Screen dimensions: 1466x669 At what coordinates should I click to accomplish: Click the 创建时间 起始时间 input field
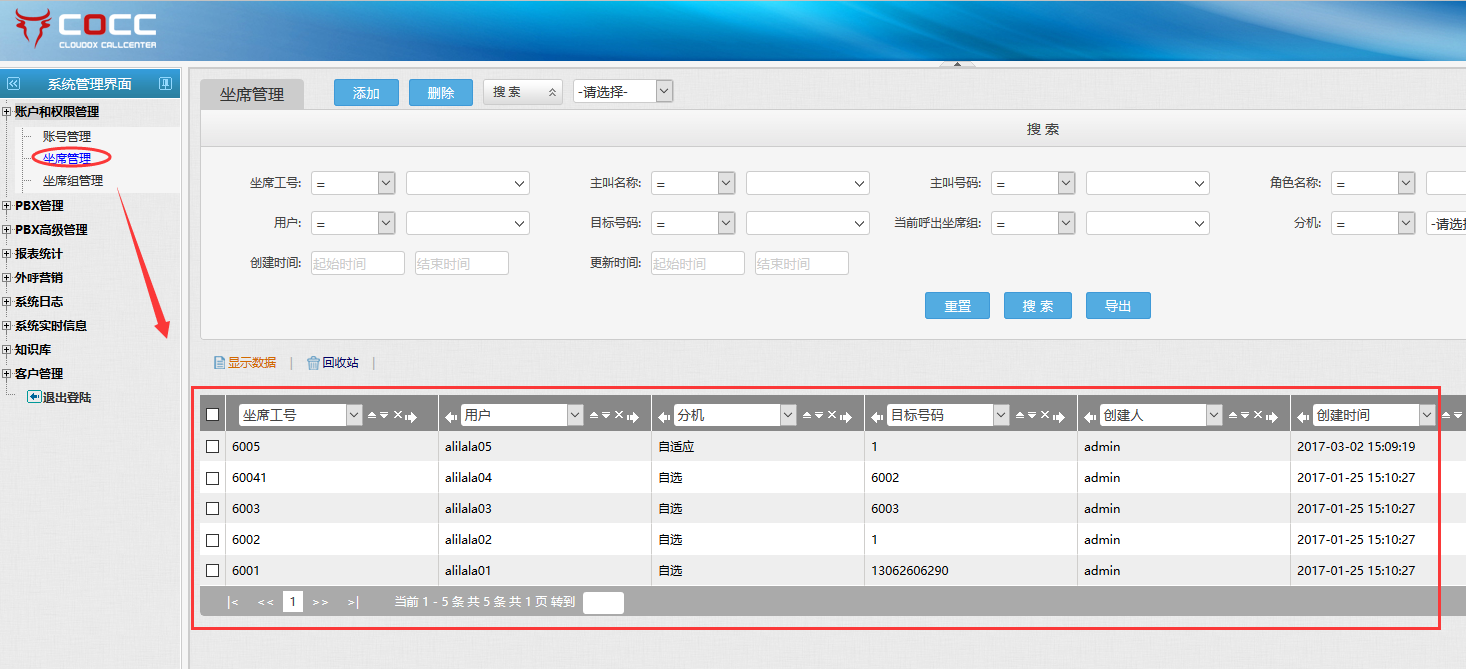click(x=357, y=264)
